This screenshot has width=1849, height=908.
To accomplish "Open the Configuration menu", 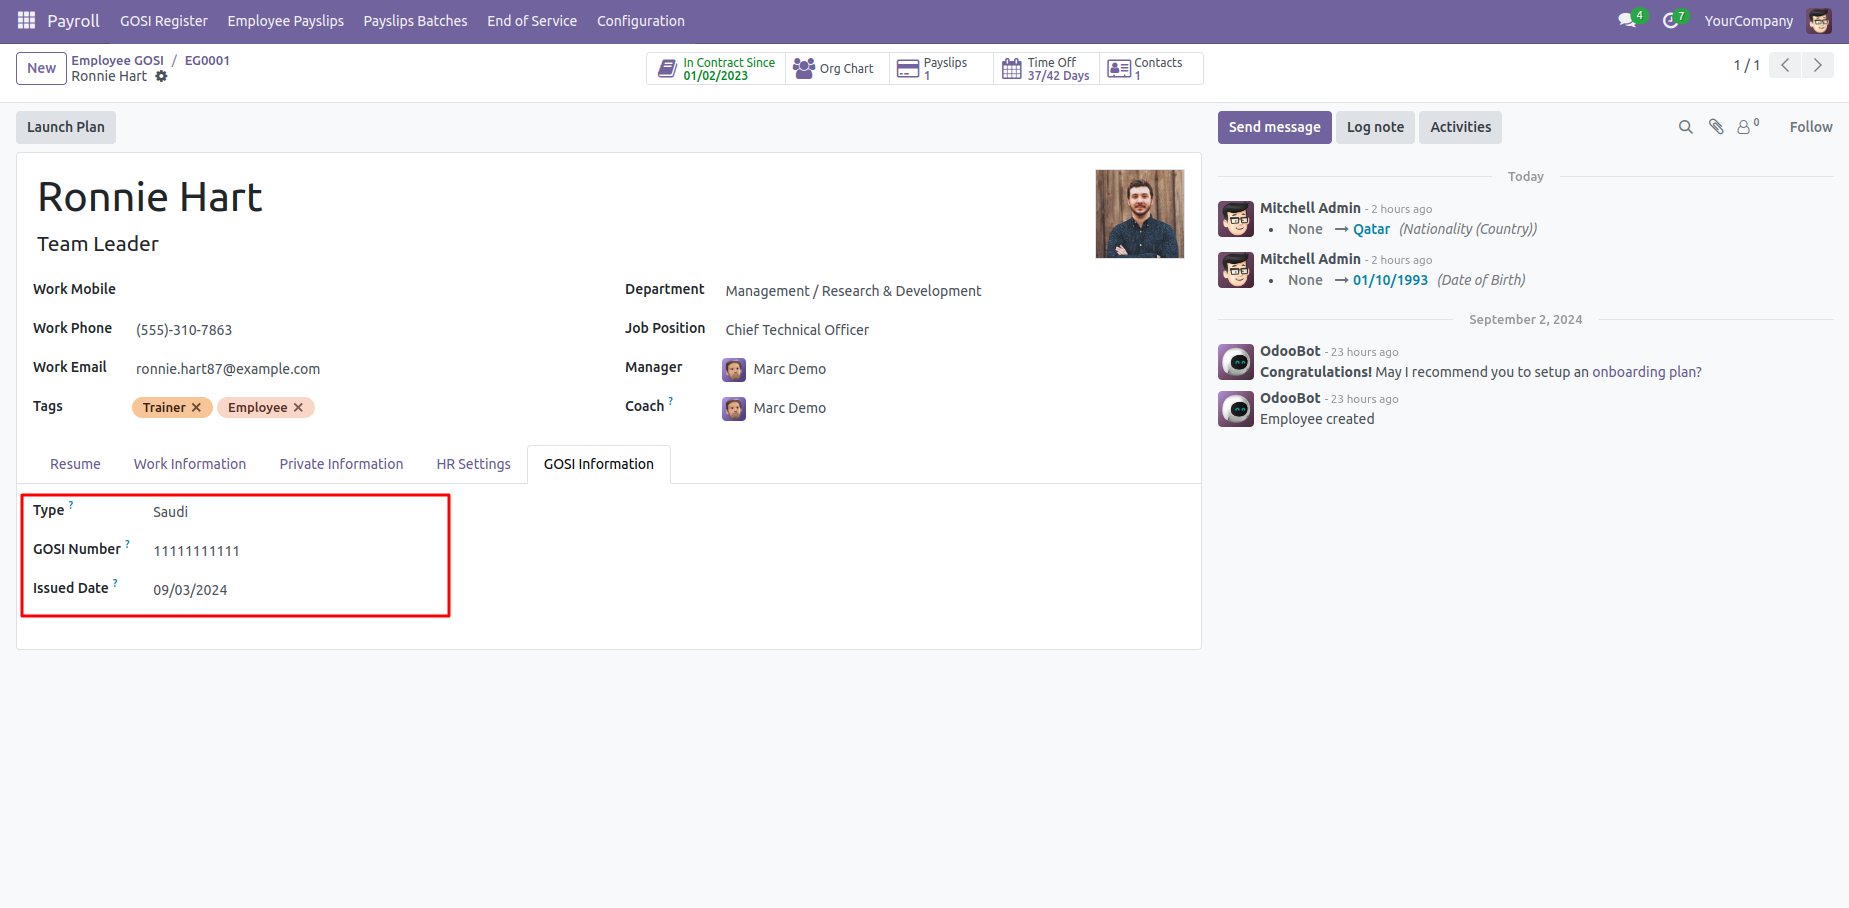I will pos(640,21).
